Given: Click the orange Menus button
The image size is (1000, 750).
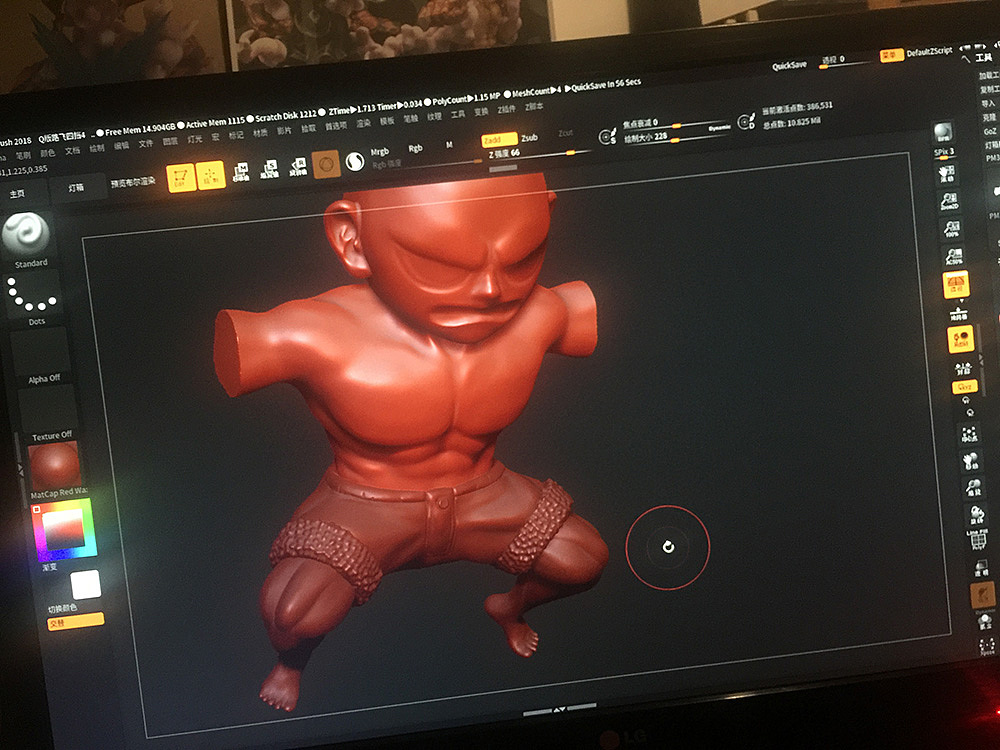Looking at the screenshot, I should (891, 55).
